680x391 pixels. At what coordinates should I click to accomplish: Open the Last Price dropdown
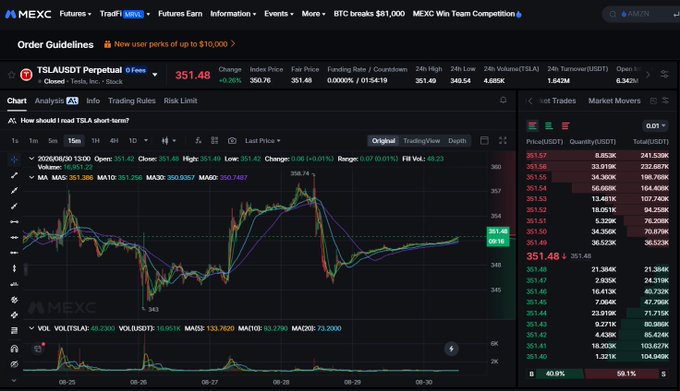[262, 140]
